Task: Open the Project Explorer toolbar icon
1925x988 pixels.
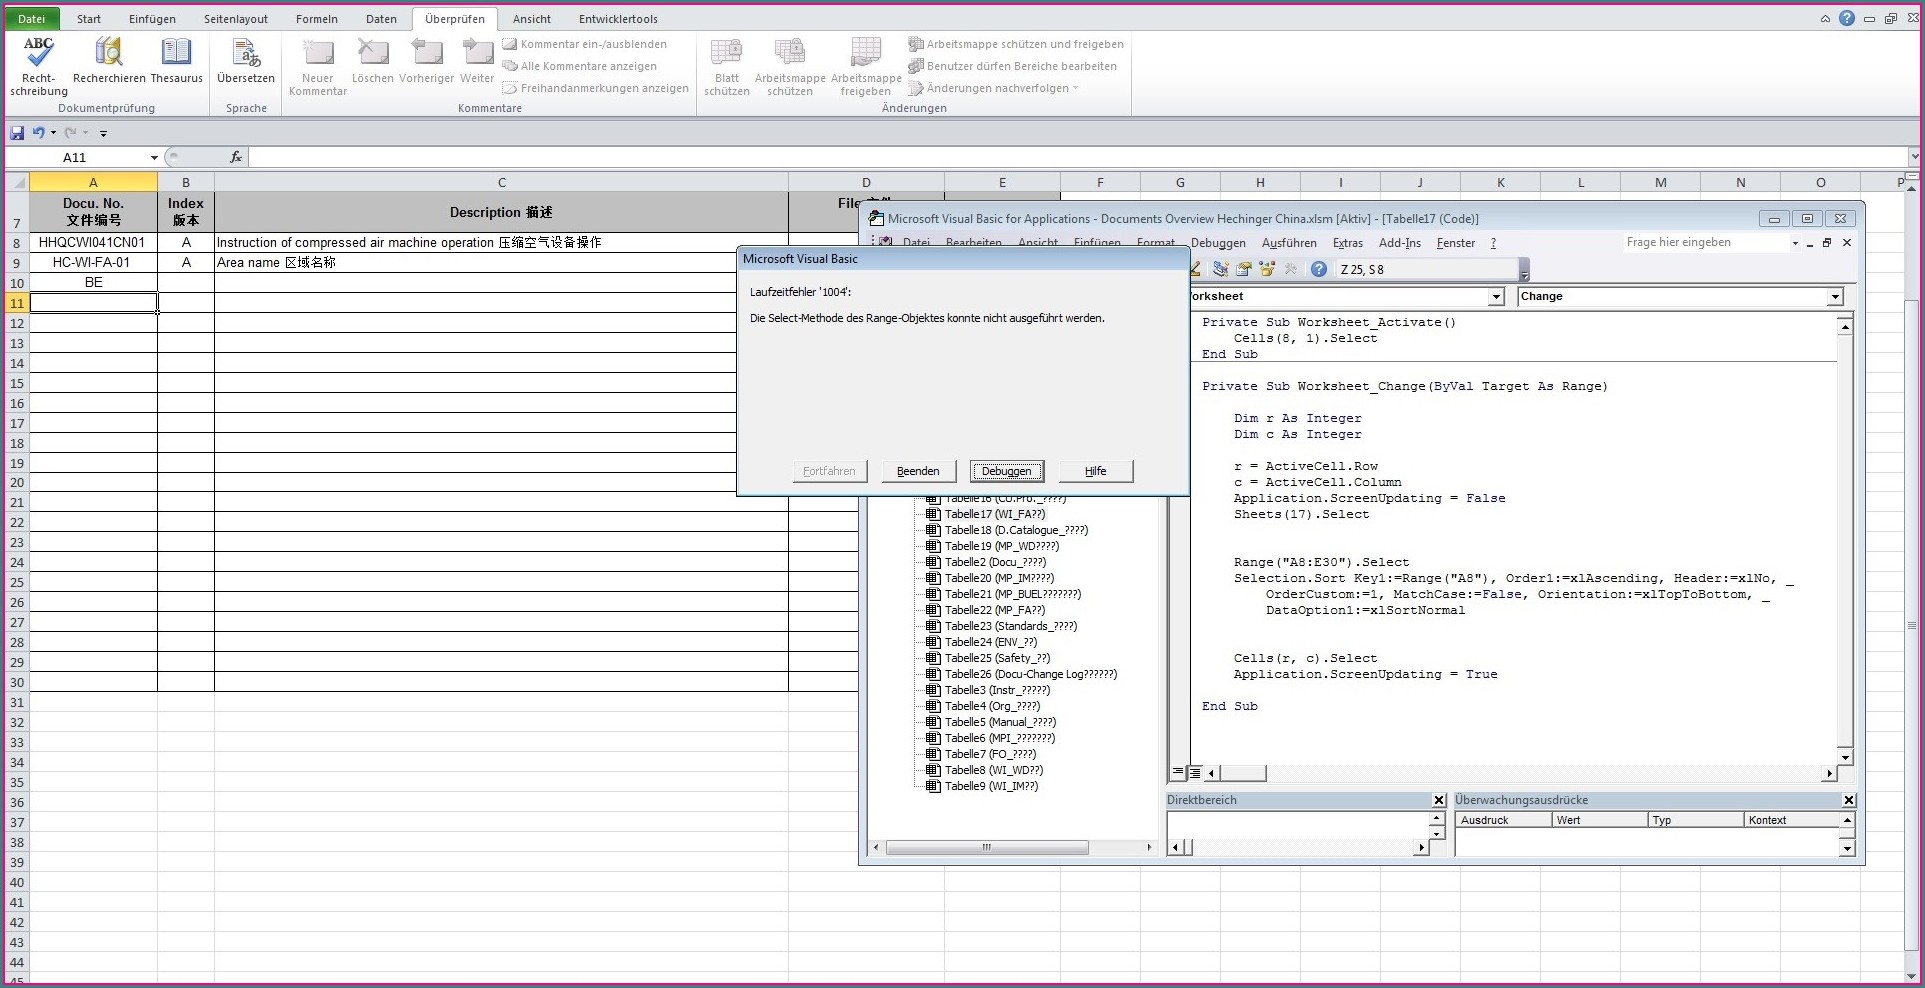Action: 1221,269
